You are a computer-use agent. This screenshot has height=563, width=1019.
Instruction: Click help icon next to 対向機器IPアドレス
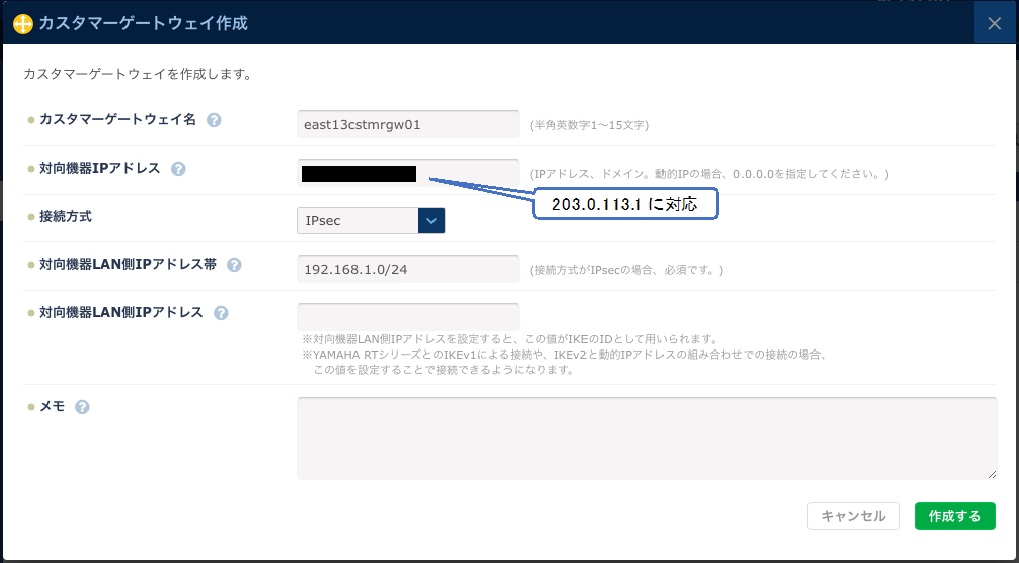[x=178, y=169]
